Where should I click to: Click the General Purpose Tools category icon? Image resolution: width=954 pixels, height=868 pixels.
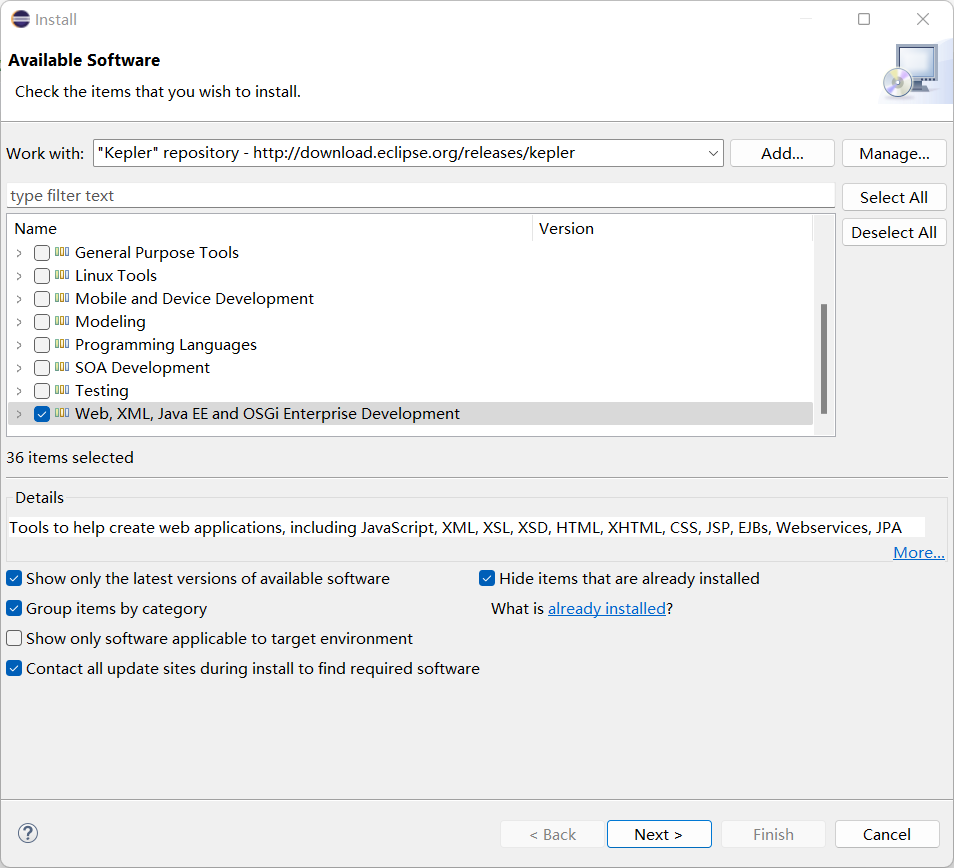click(x=63, y=252)
